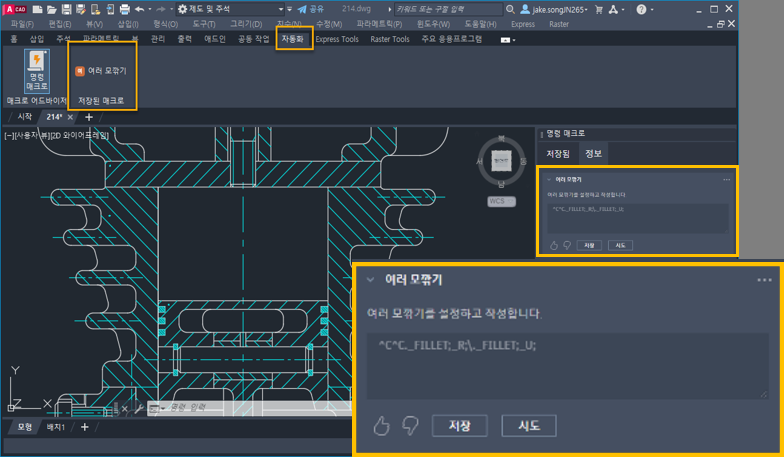784x457 pixels.
Task: Open the Quick Access Toolbar customize dropdown
Action: point(290,9)
